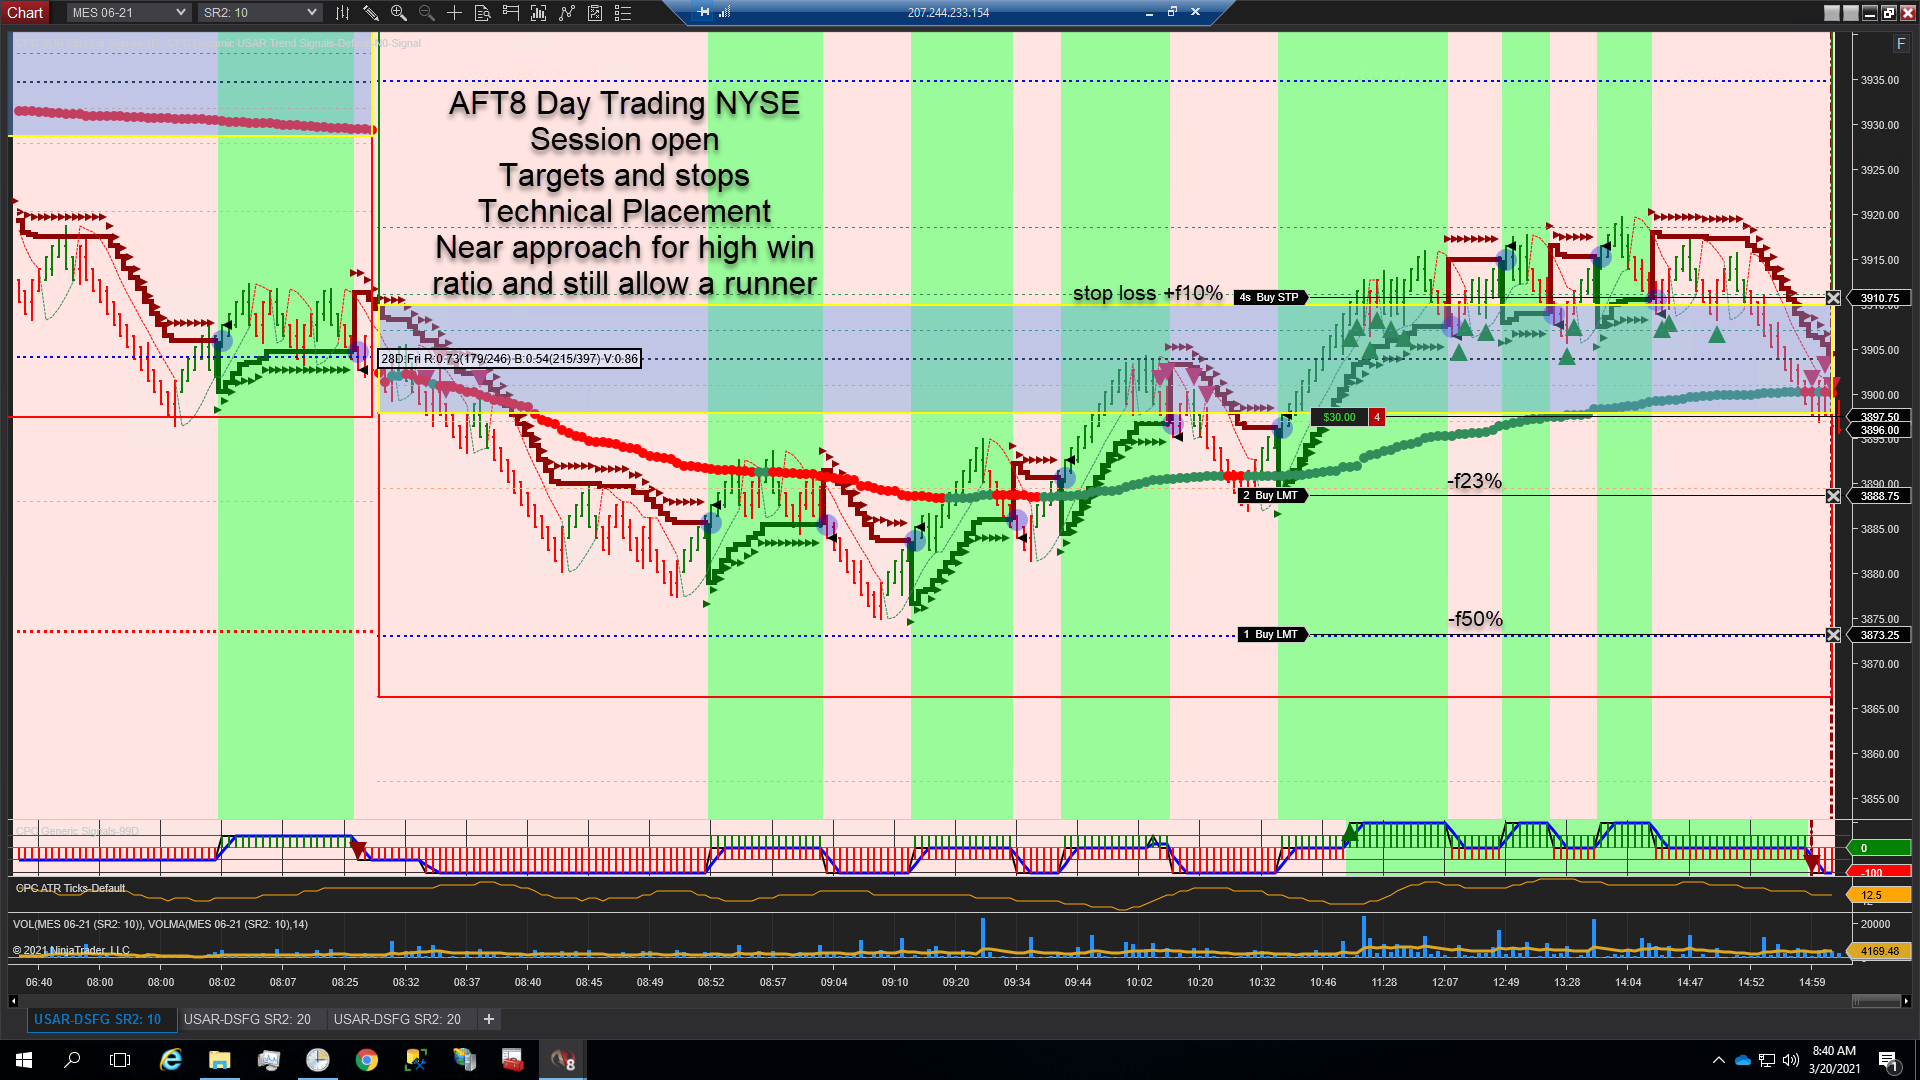The height and width of the screenshot is (1080, 1920).
Task: Click the horizontal scrollbar thumb
Action: (x=1876, y=1001)
